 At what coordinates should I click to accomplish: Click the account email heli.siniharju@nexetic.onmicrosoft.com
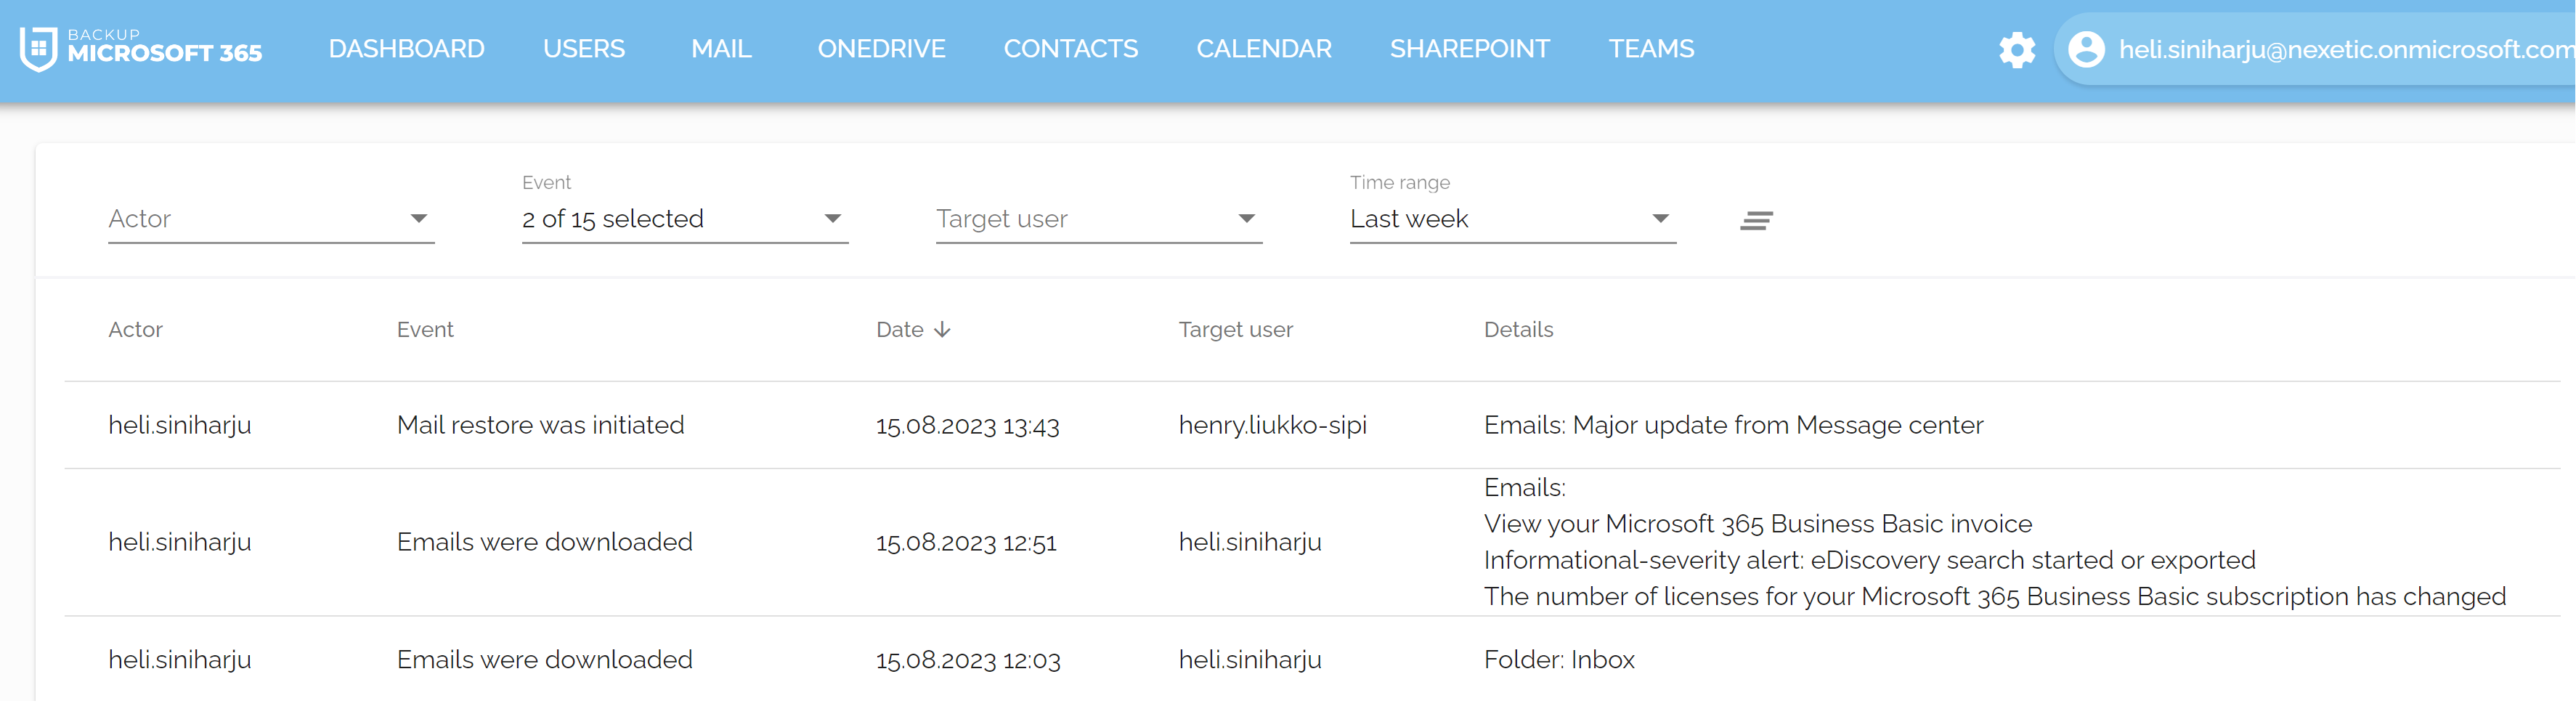(2346, 49)
